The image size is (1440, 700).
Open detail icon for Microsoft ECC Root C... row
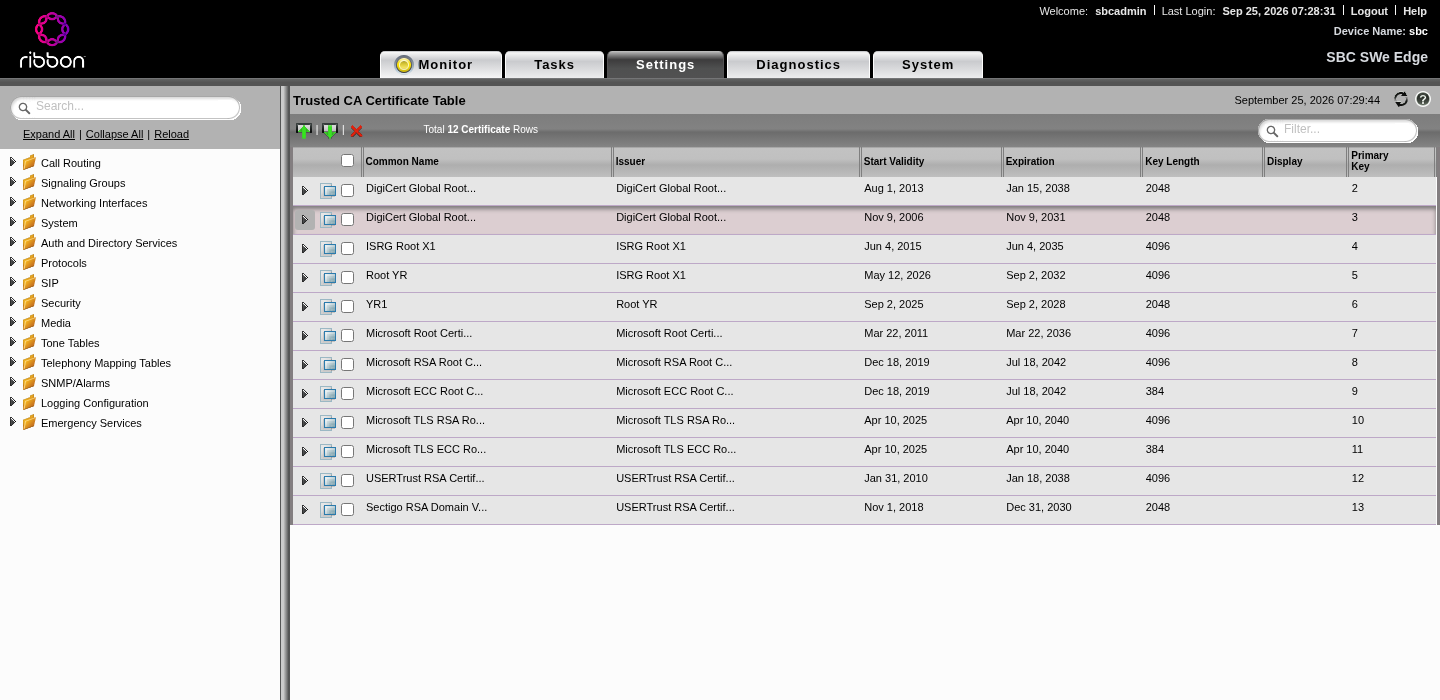click(x=328, y=393)
